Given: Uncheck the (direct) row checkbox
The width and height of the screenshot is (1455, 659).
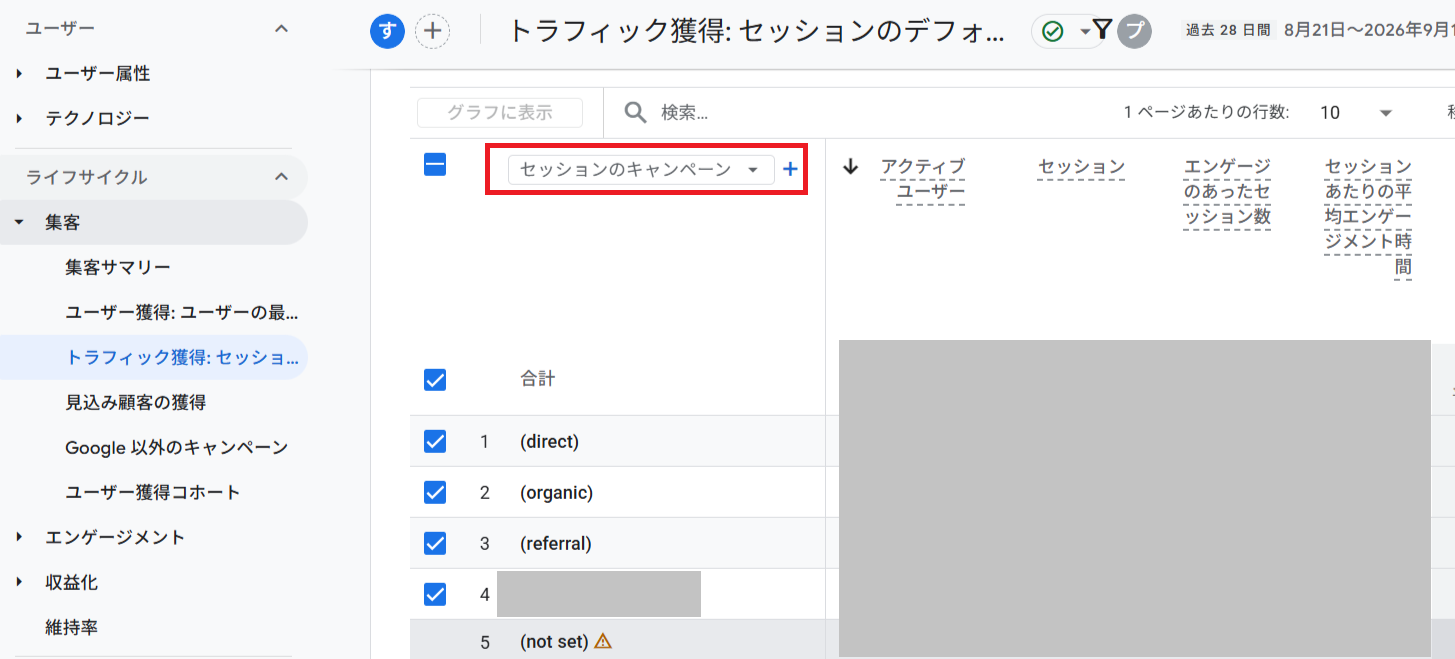Looking at the screenshot, I should click(x=435, y=441).
